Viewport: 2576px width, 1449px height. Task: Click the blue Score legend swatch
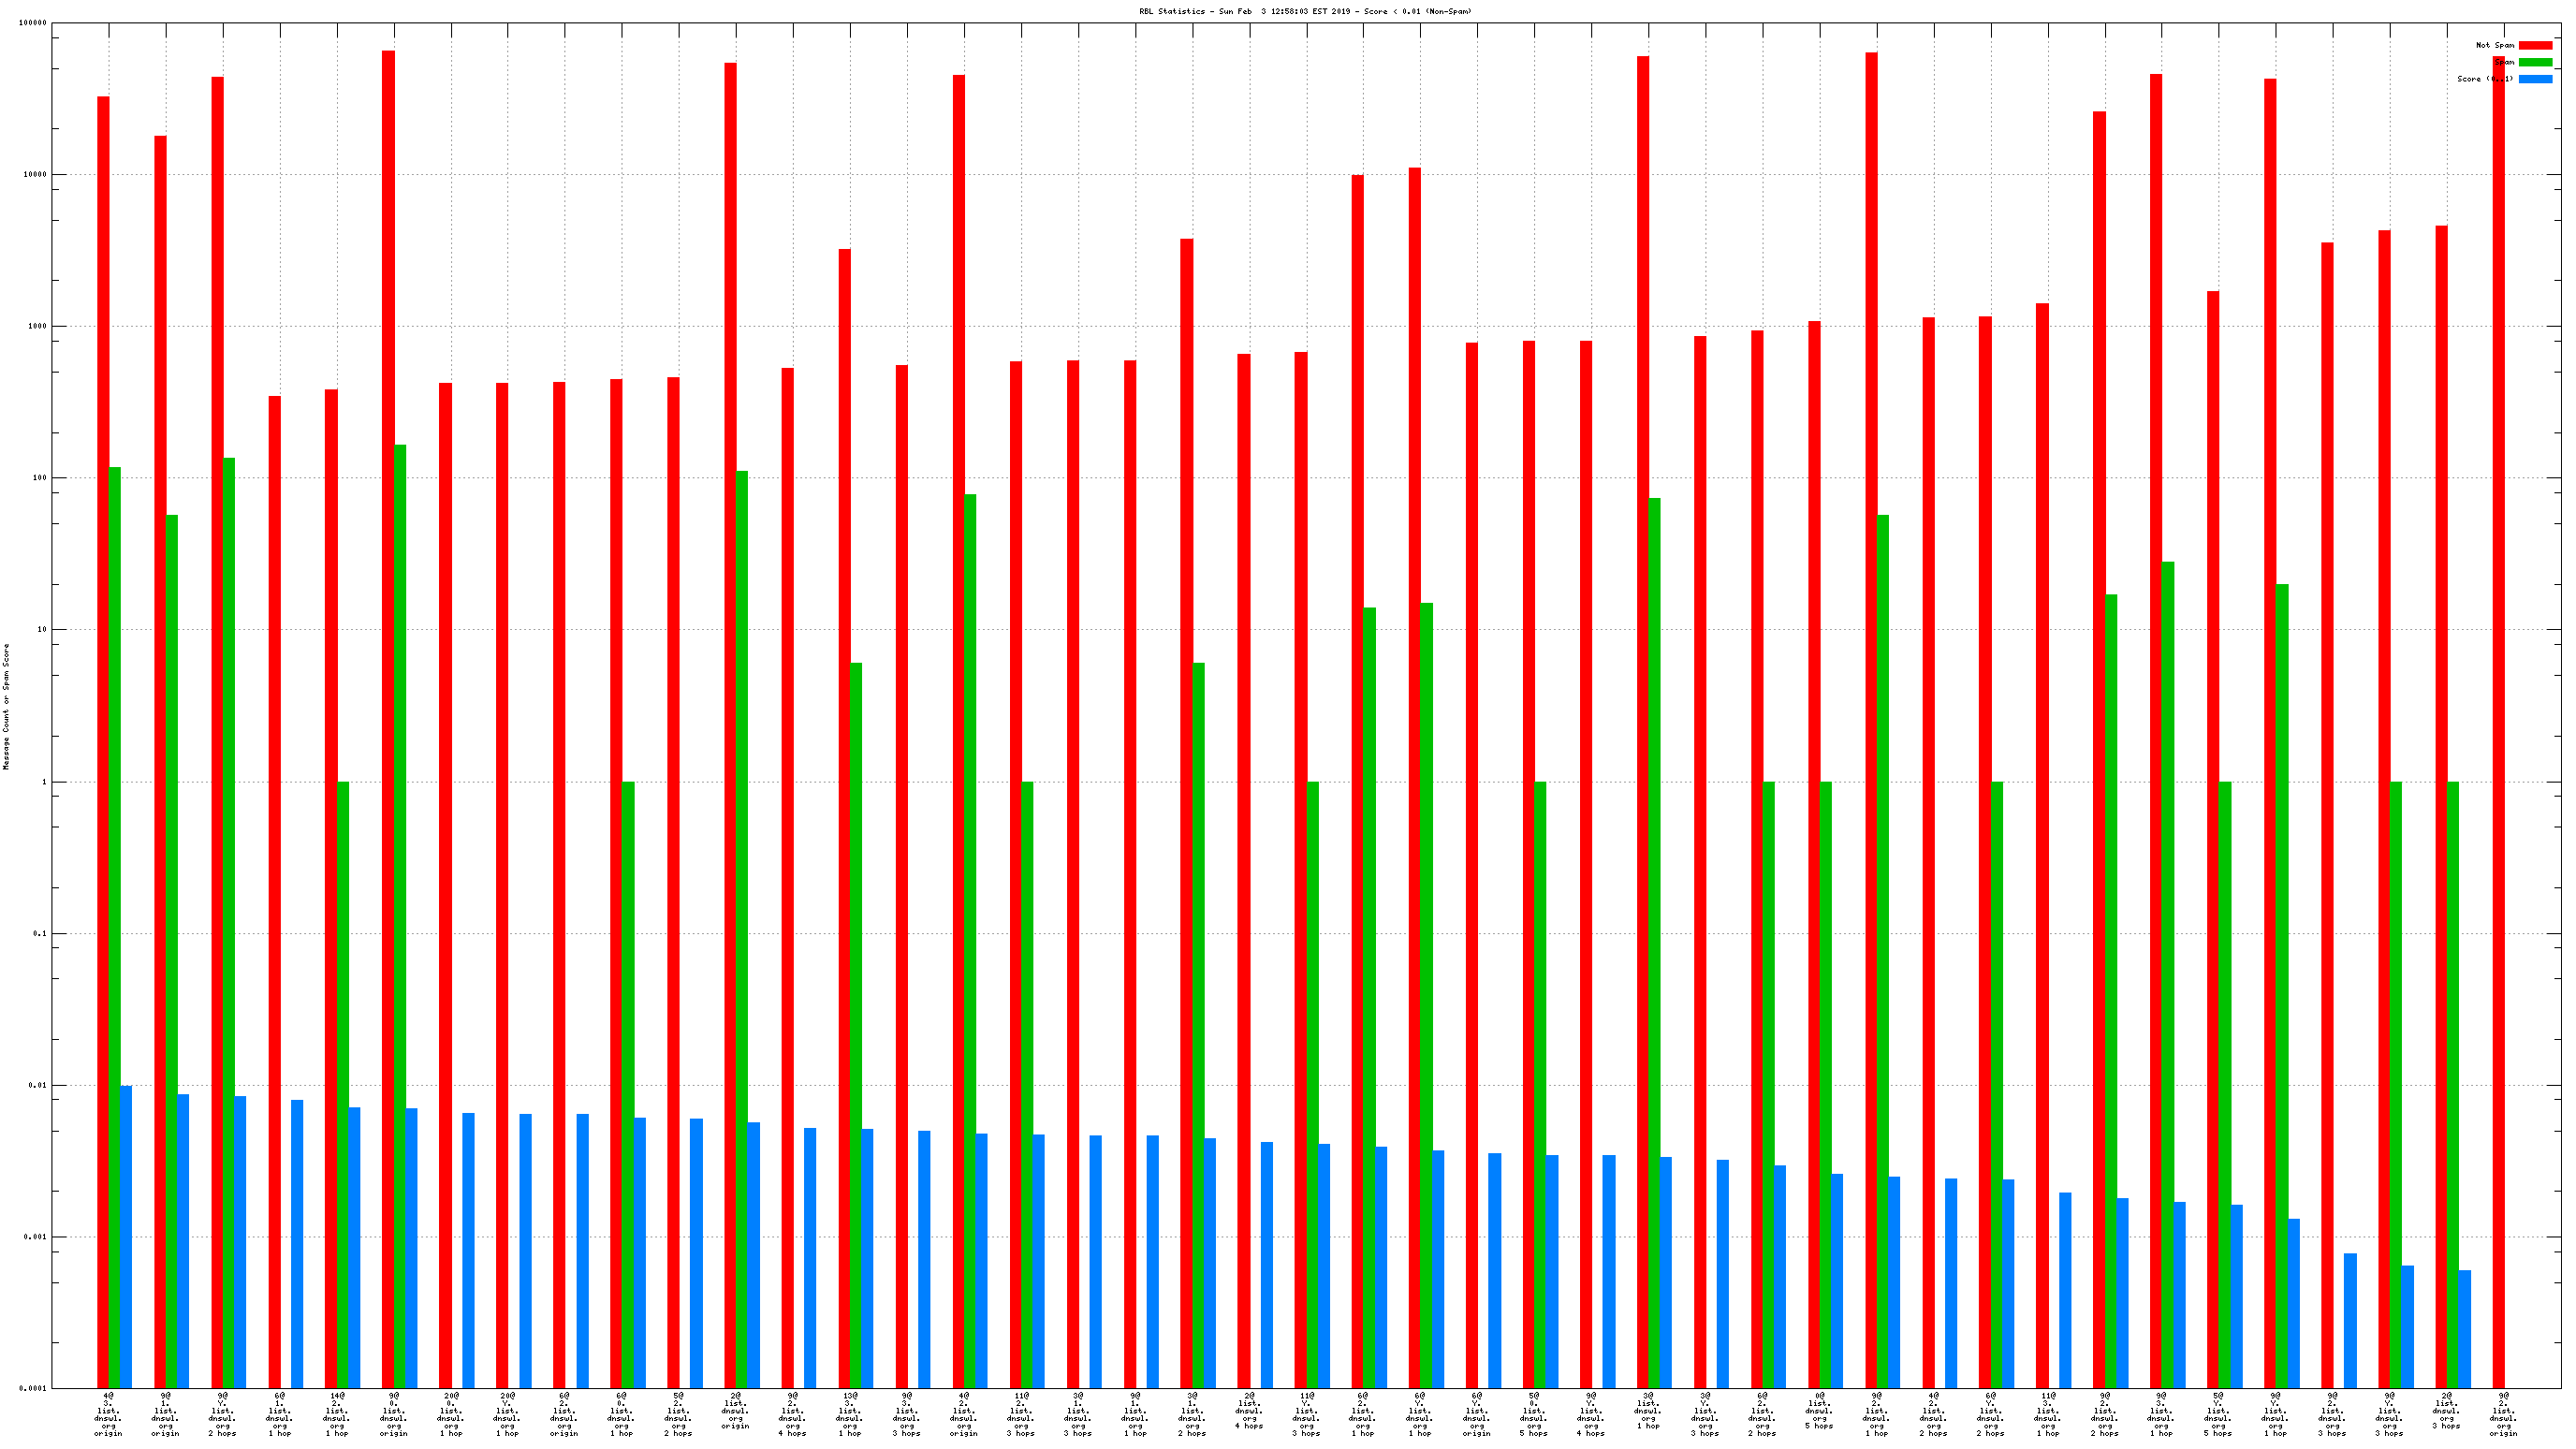[x=2535, y=79]
